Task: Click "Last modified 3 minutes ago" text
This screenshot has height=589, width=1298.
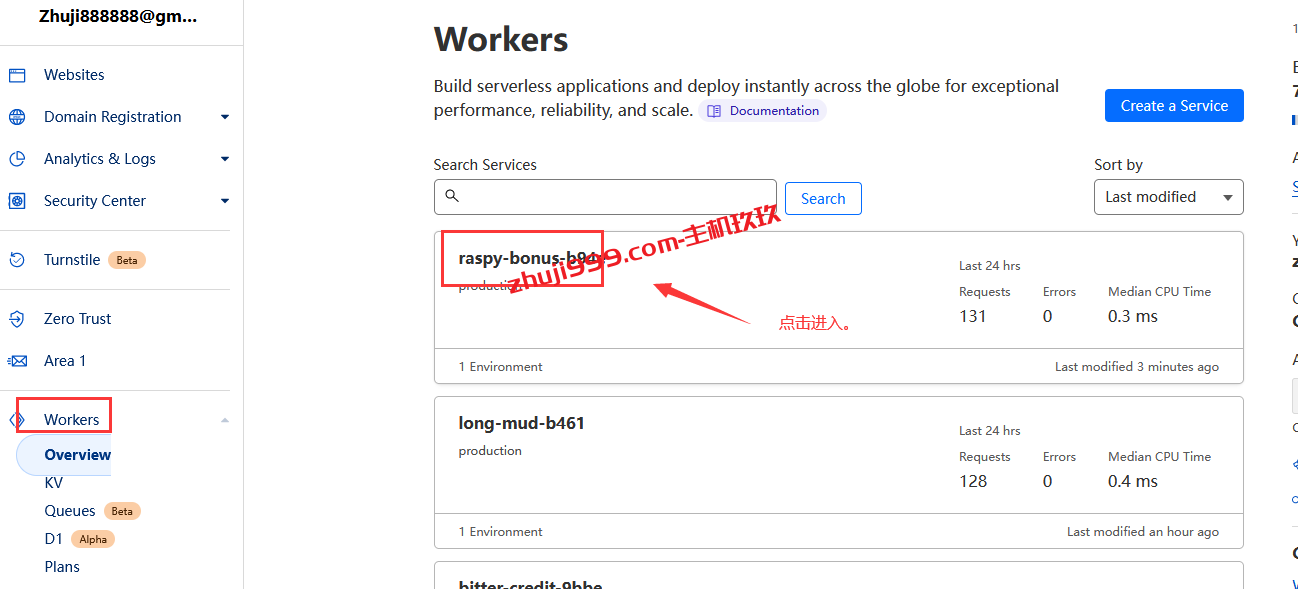Action: tap(1137, 367)
